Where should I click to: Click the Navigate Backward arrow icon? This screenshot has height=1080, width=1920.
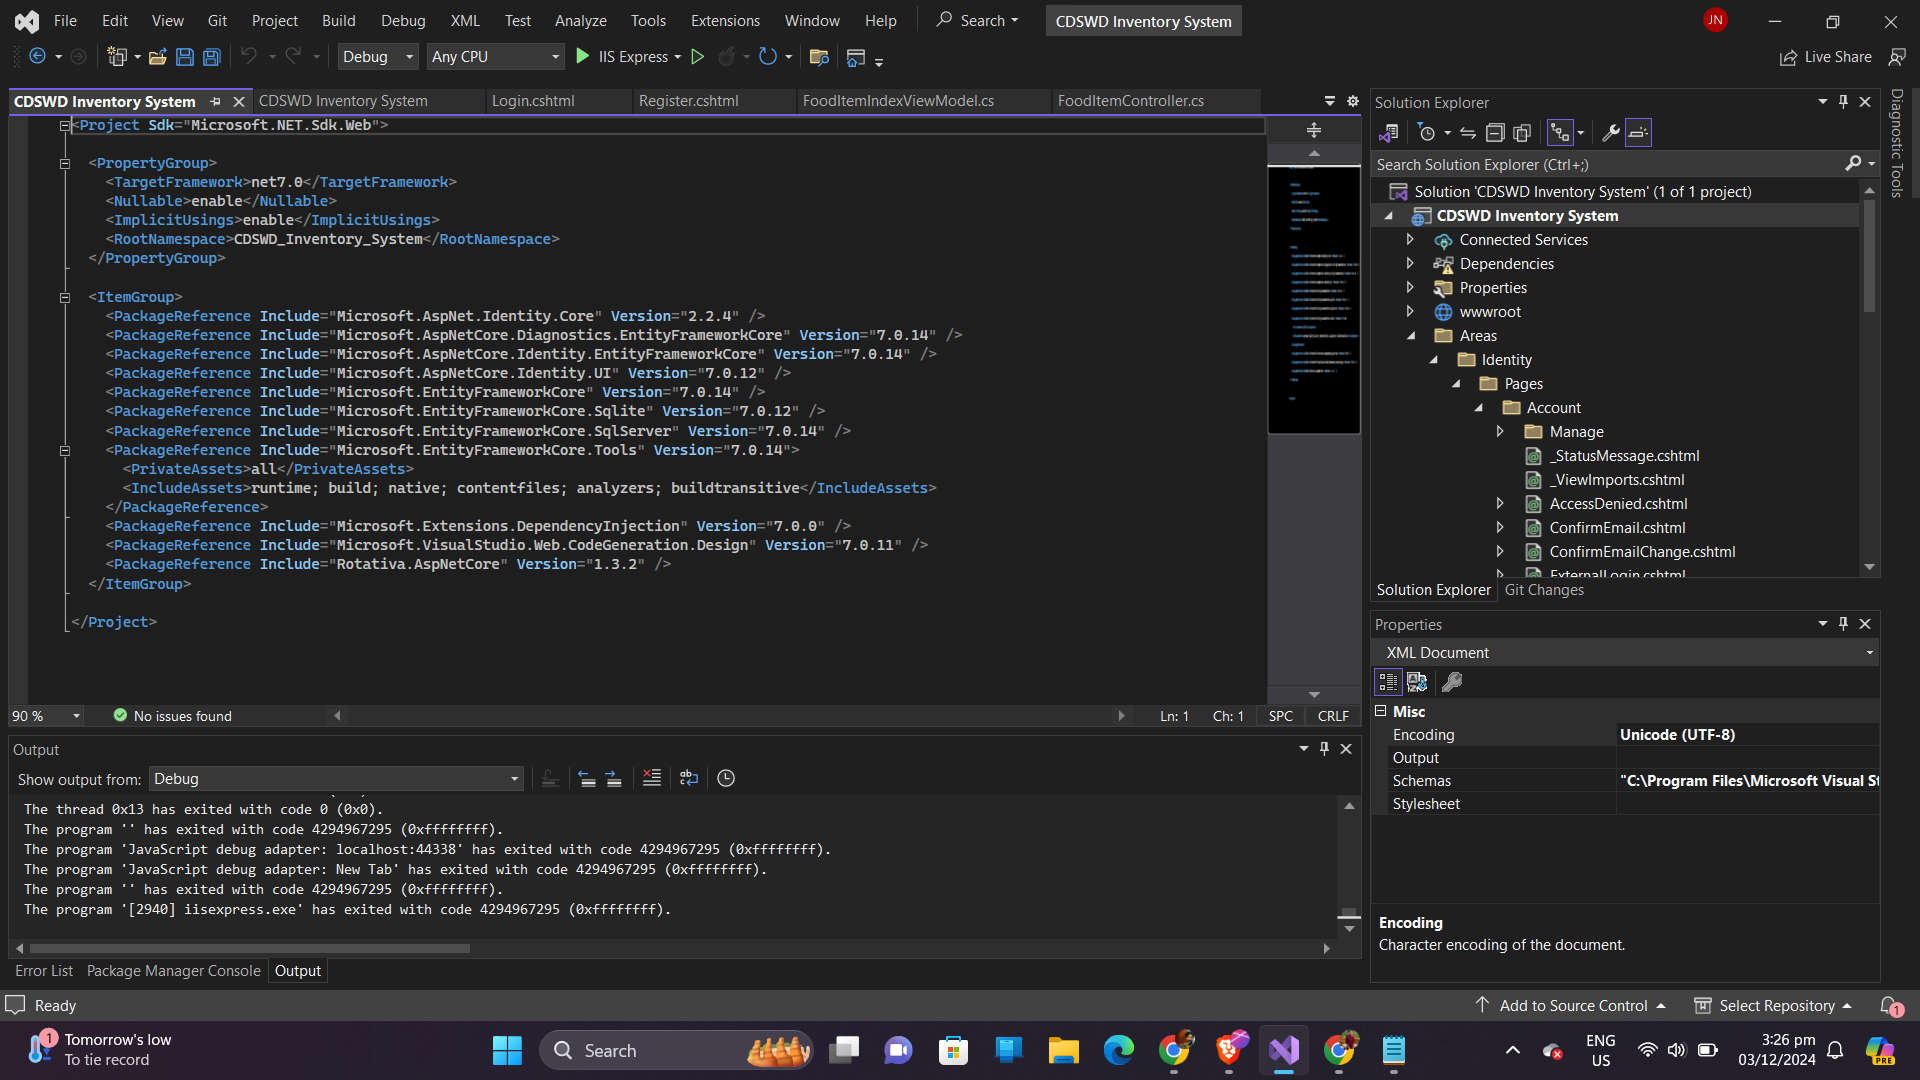point(37,57)
